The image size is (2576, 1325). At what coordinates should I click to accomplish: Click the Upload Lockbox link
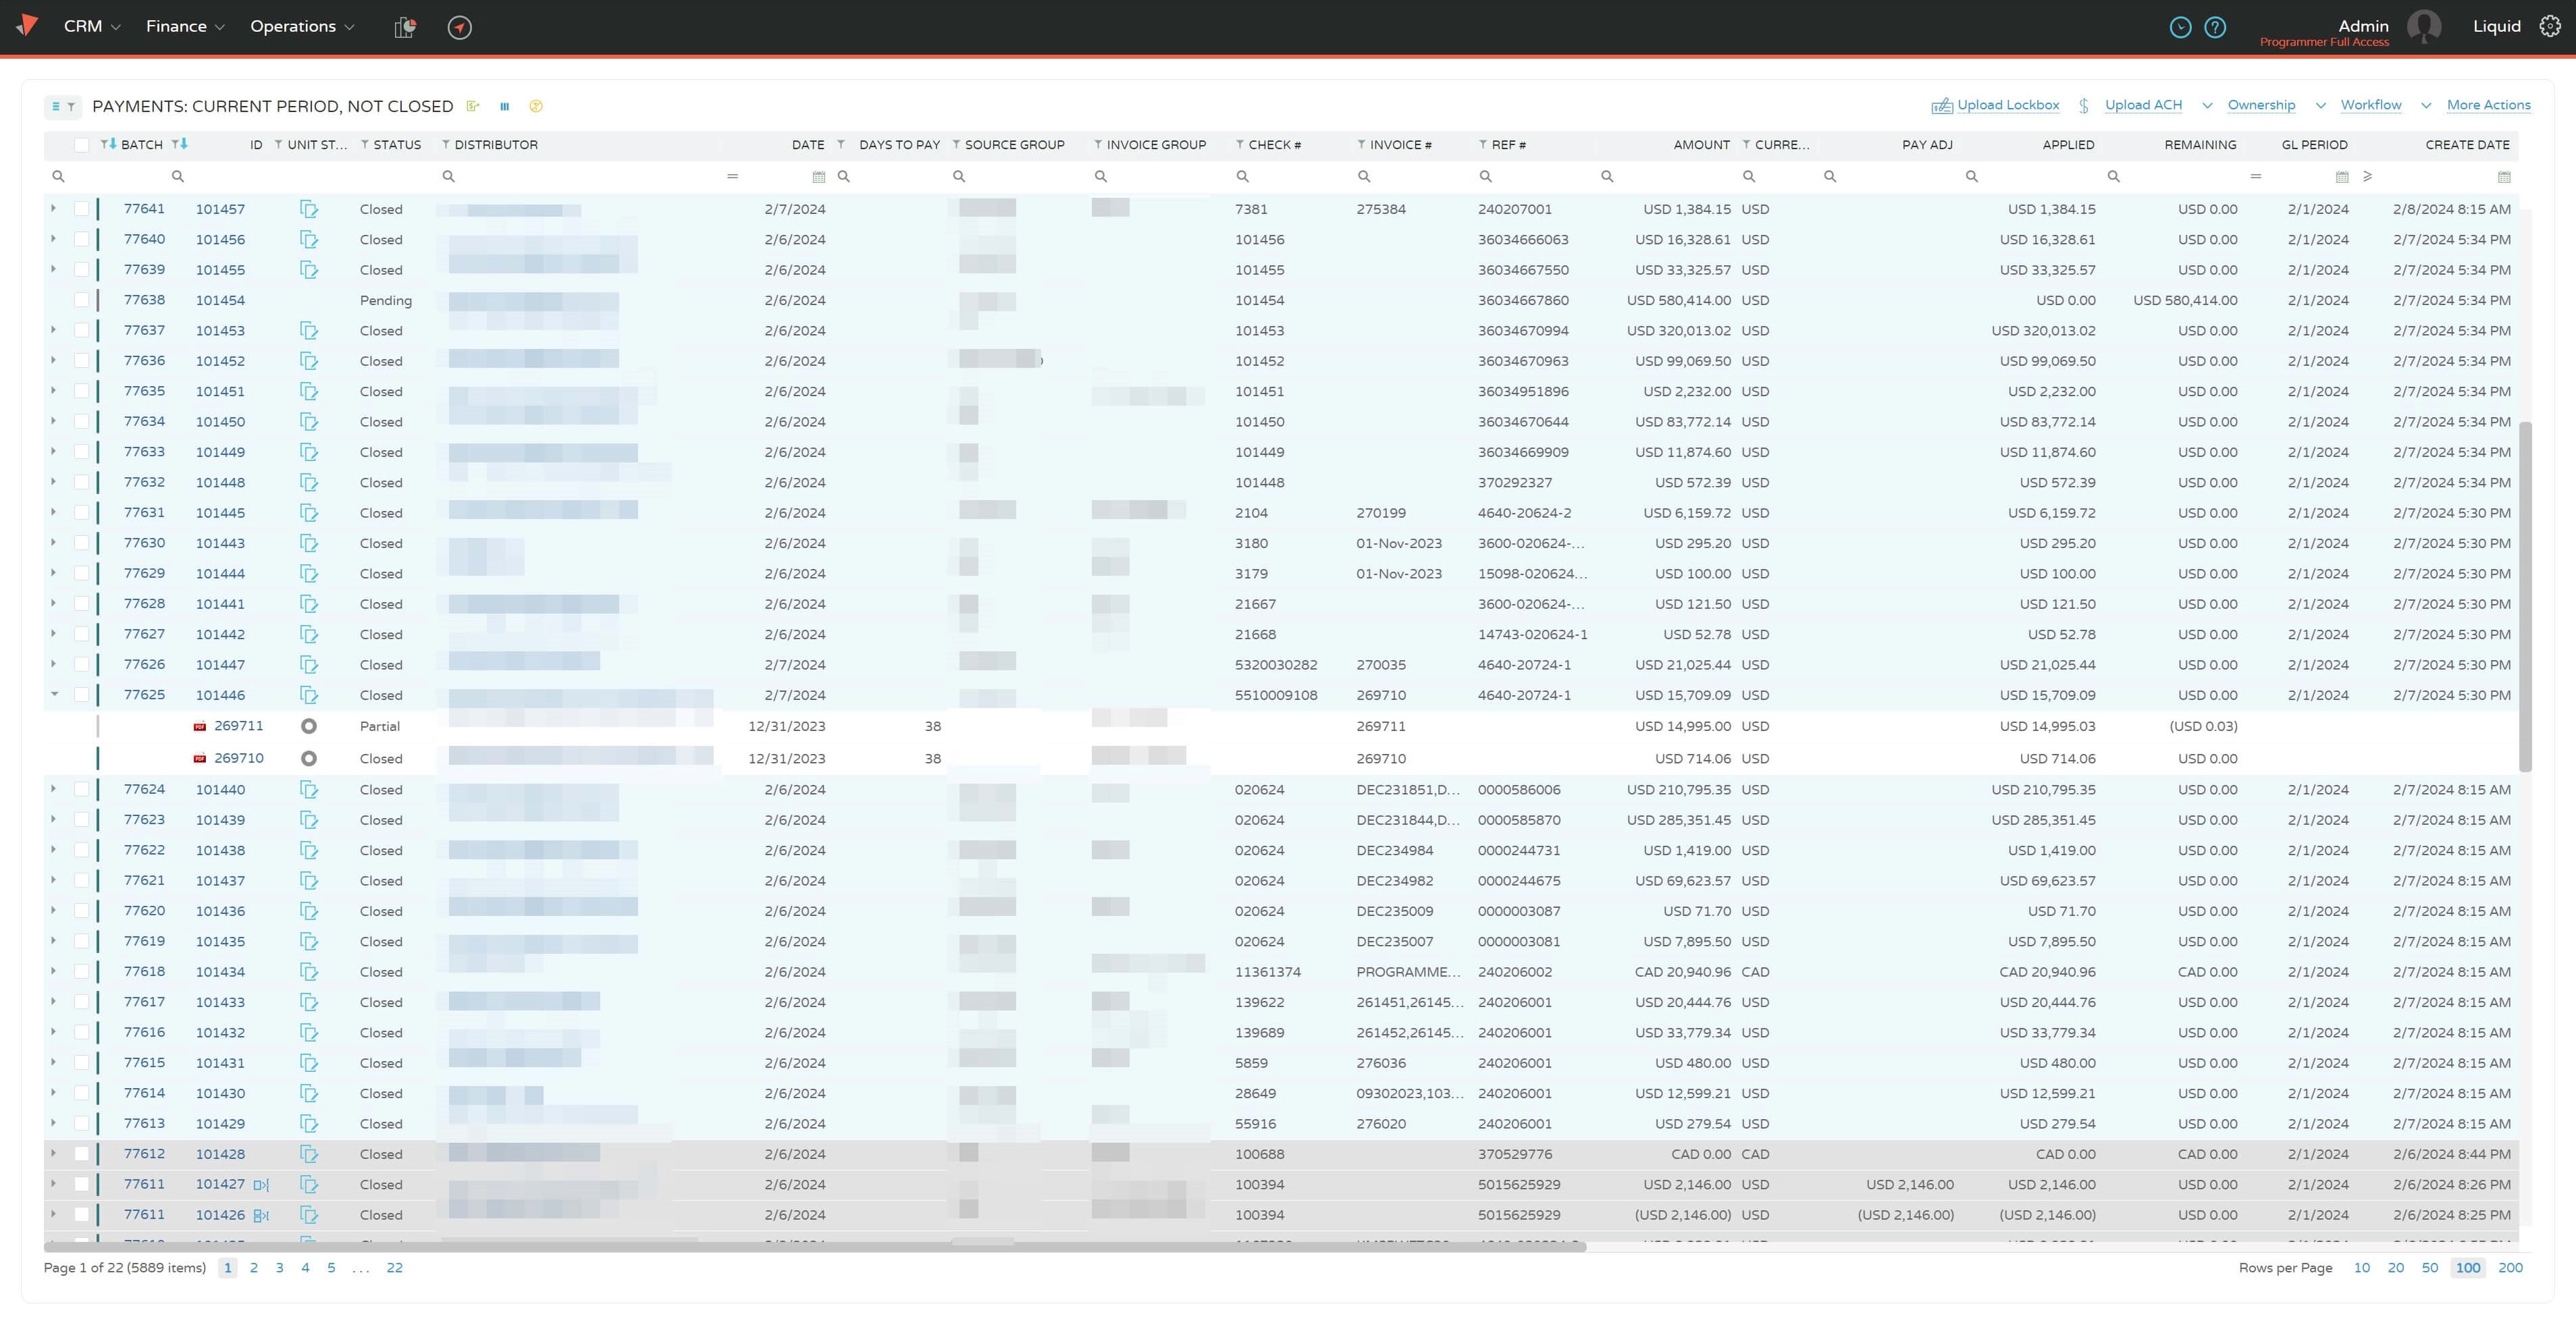2007,105
